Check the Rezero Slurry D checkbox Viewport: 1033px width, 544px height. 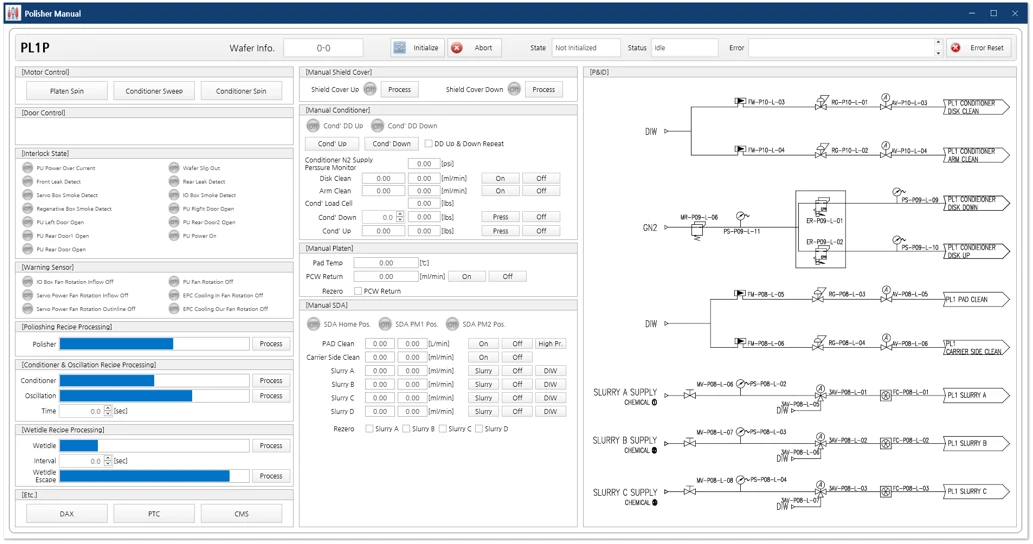[x=479, y=429]
